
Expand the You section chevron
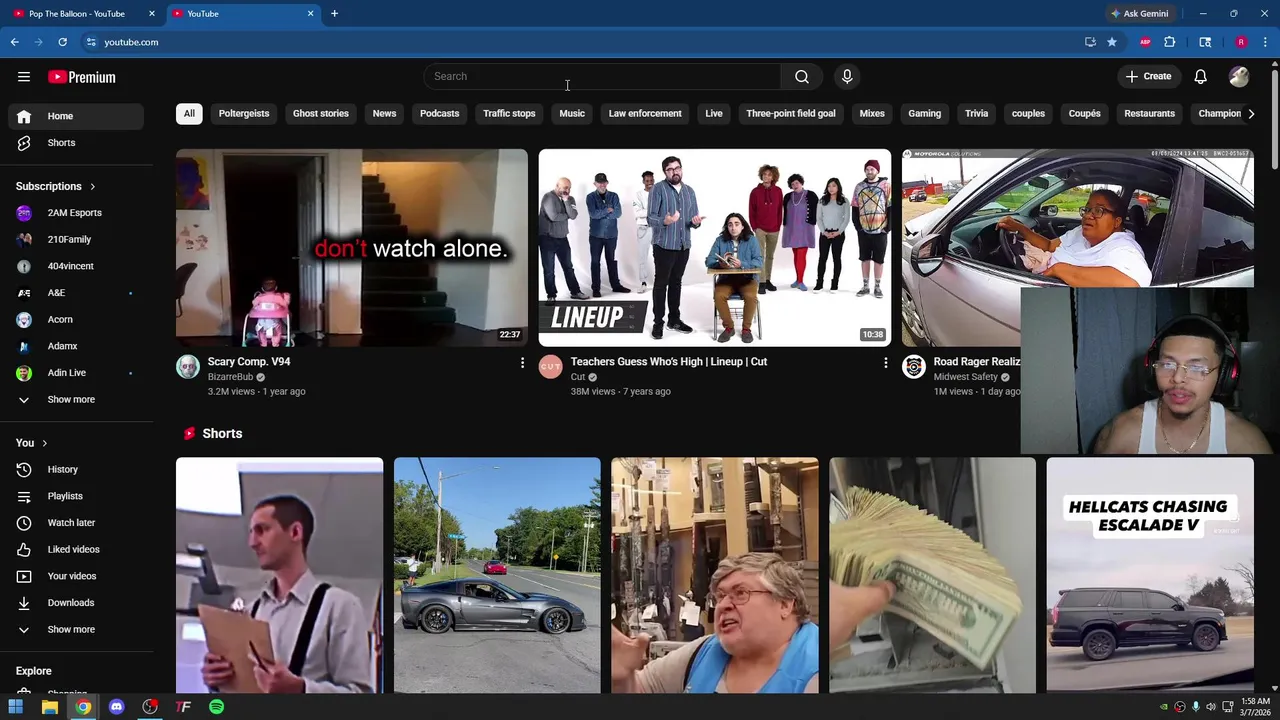click(45, 443)
